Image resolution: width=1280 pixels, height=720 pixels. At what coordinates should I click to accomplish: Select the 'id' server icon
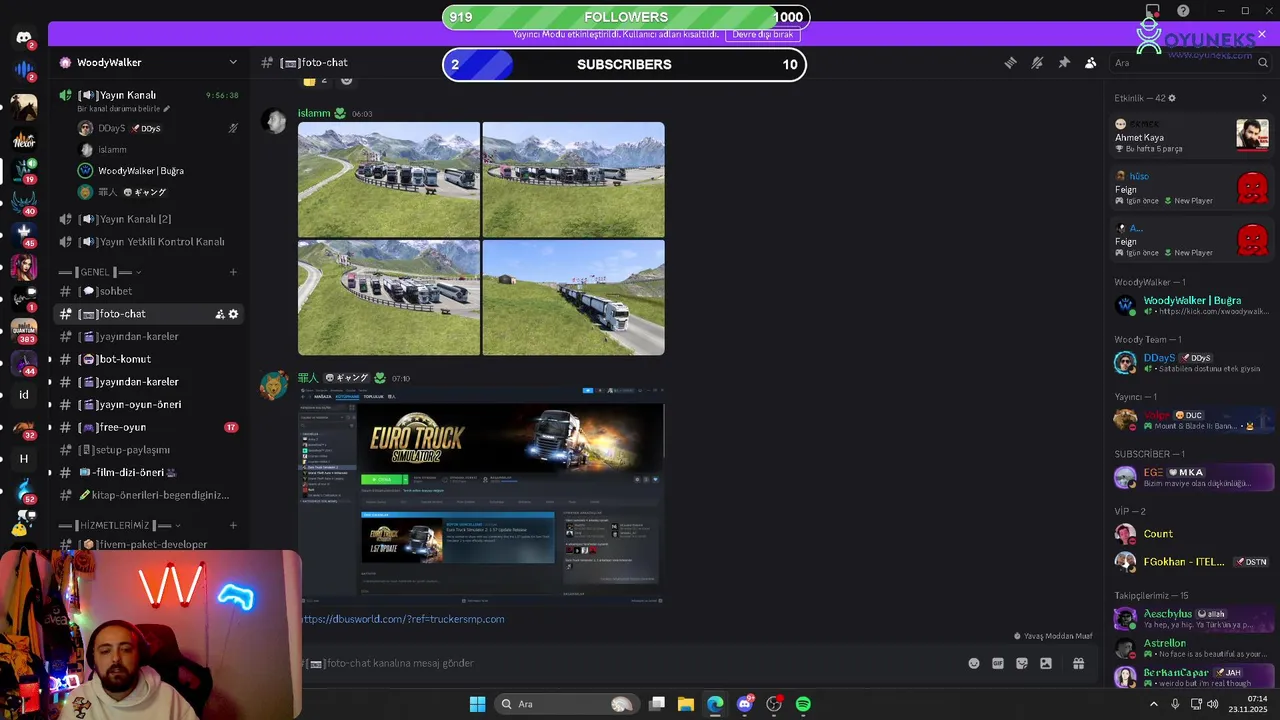tap(24, 394)
